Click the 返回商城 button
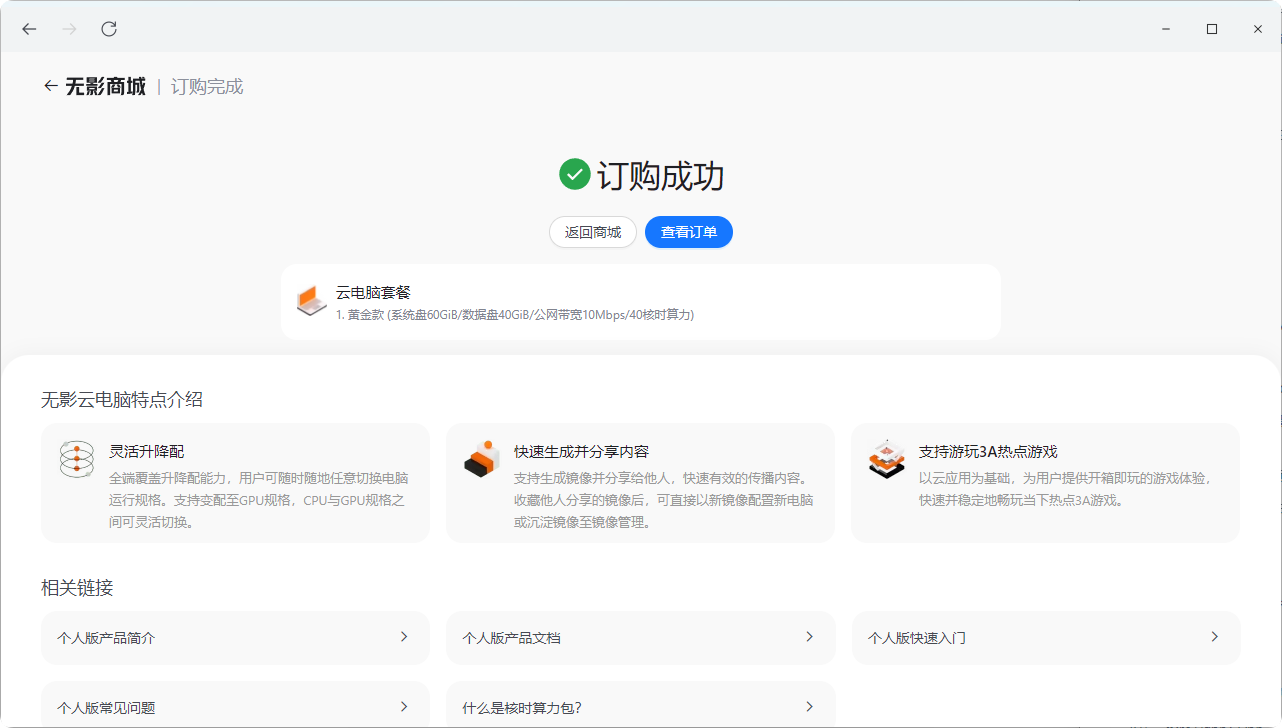The width and height of the screenshot is (1282, 728). [592, 232]
